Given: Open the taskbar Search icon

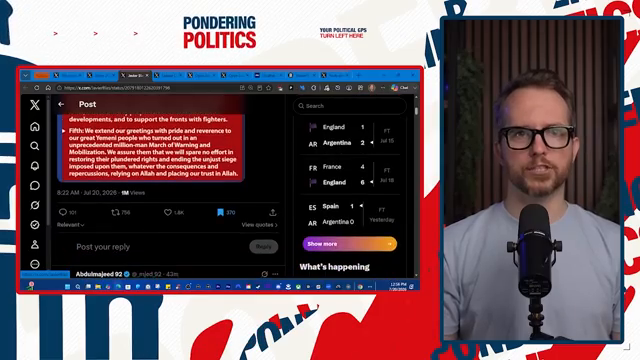Looking at the screenshot, I should (78, 287).
